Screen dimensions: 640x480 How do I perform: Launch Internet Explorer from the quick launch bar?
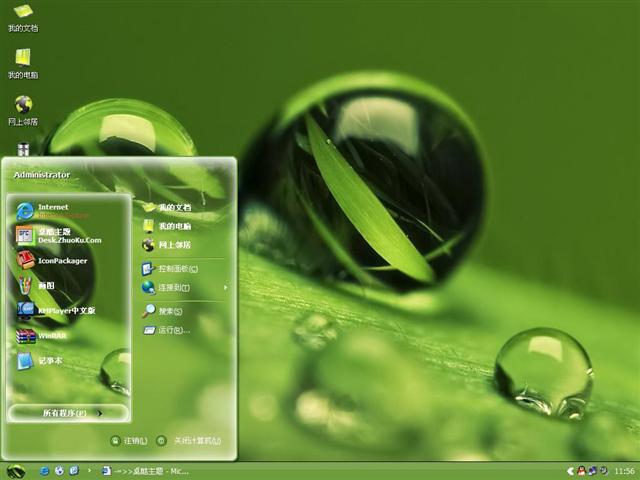coord(44,471)
